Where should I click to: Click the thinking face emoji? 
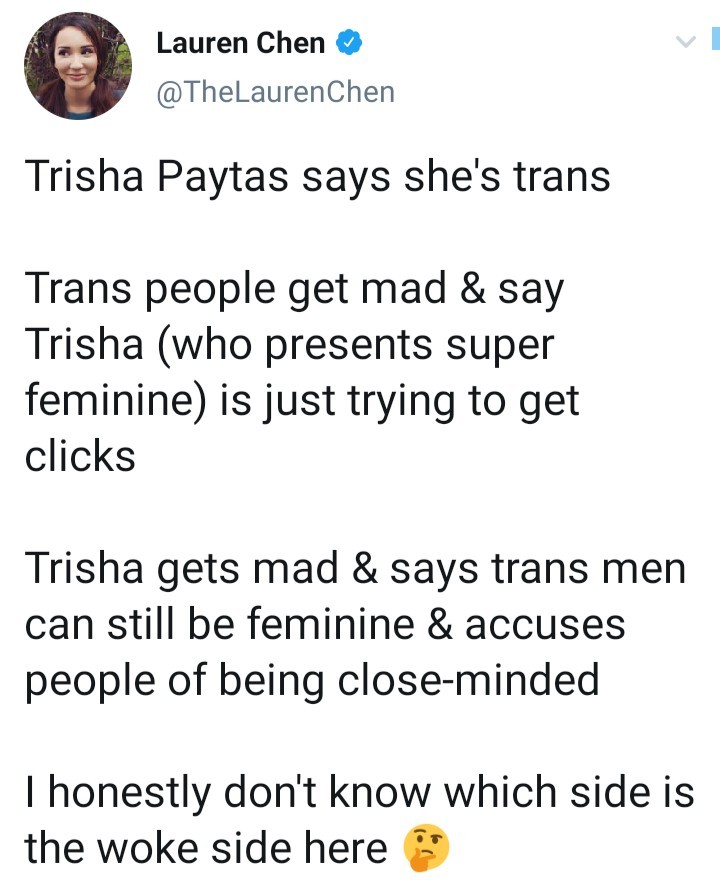point(426,848)
